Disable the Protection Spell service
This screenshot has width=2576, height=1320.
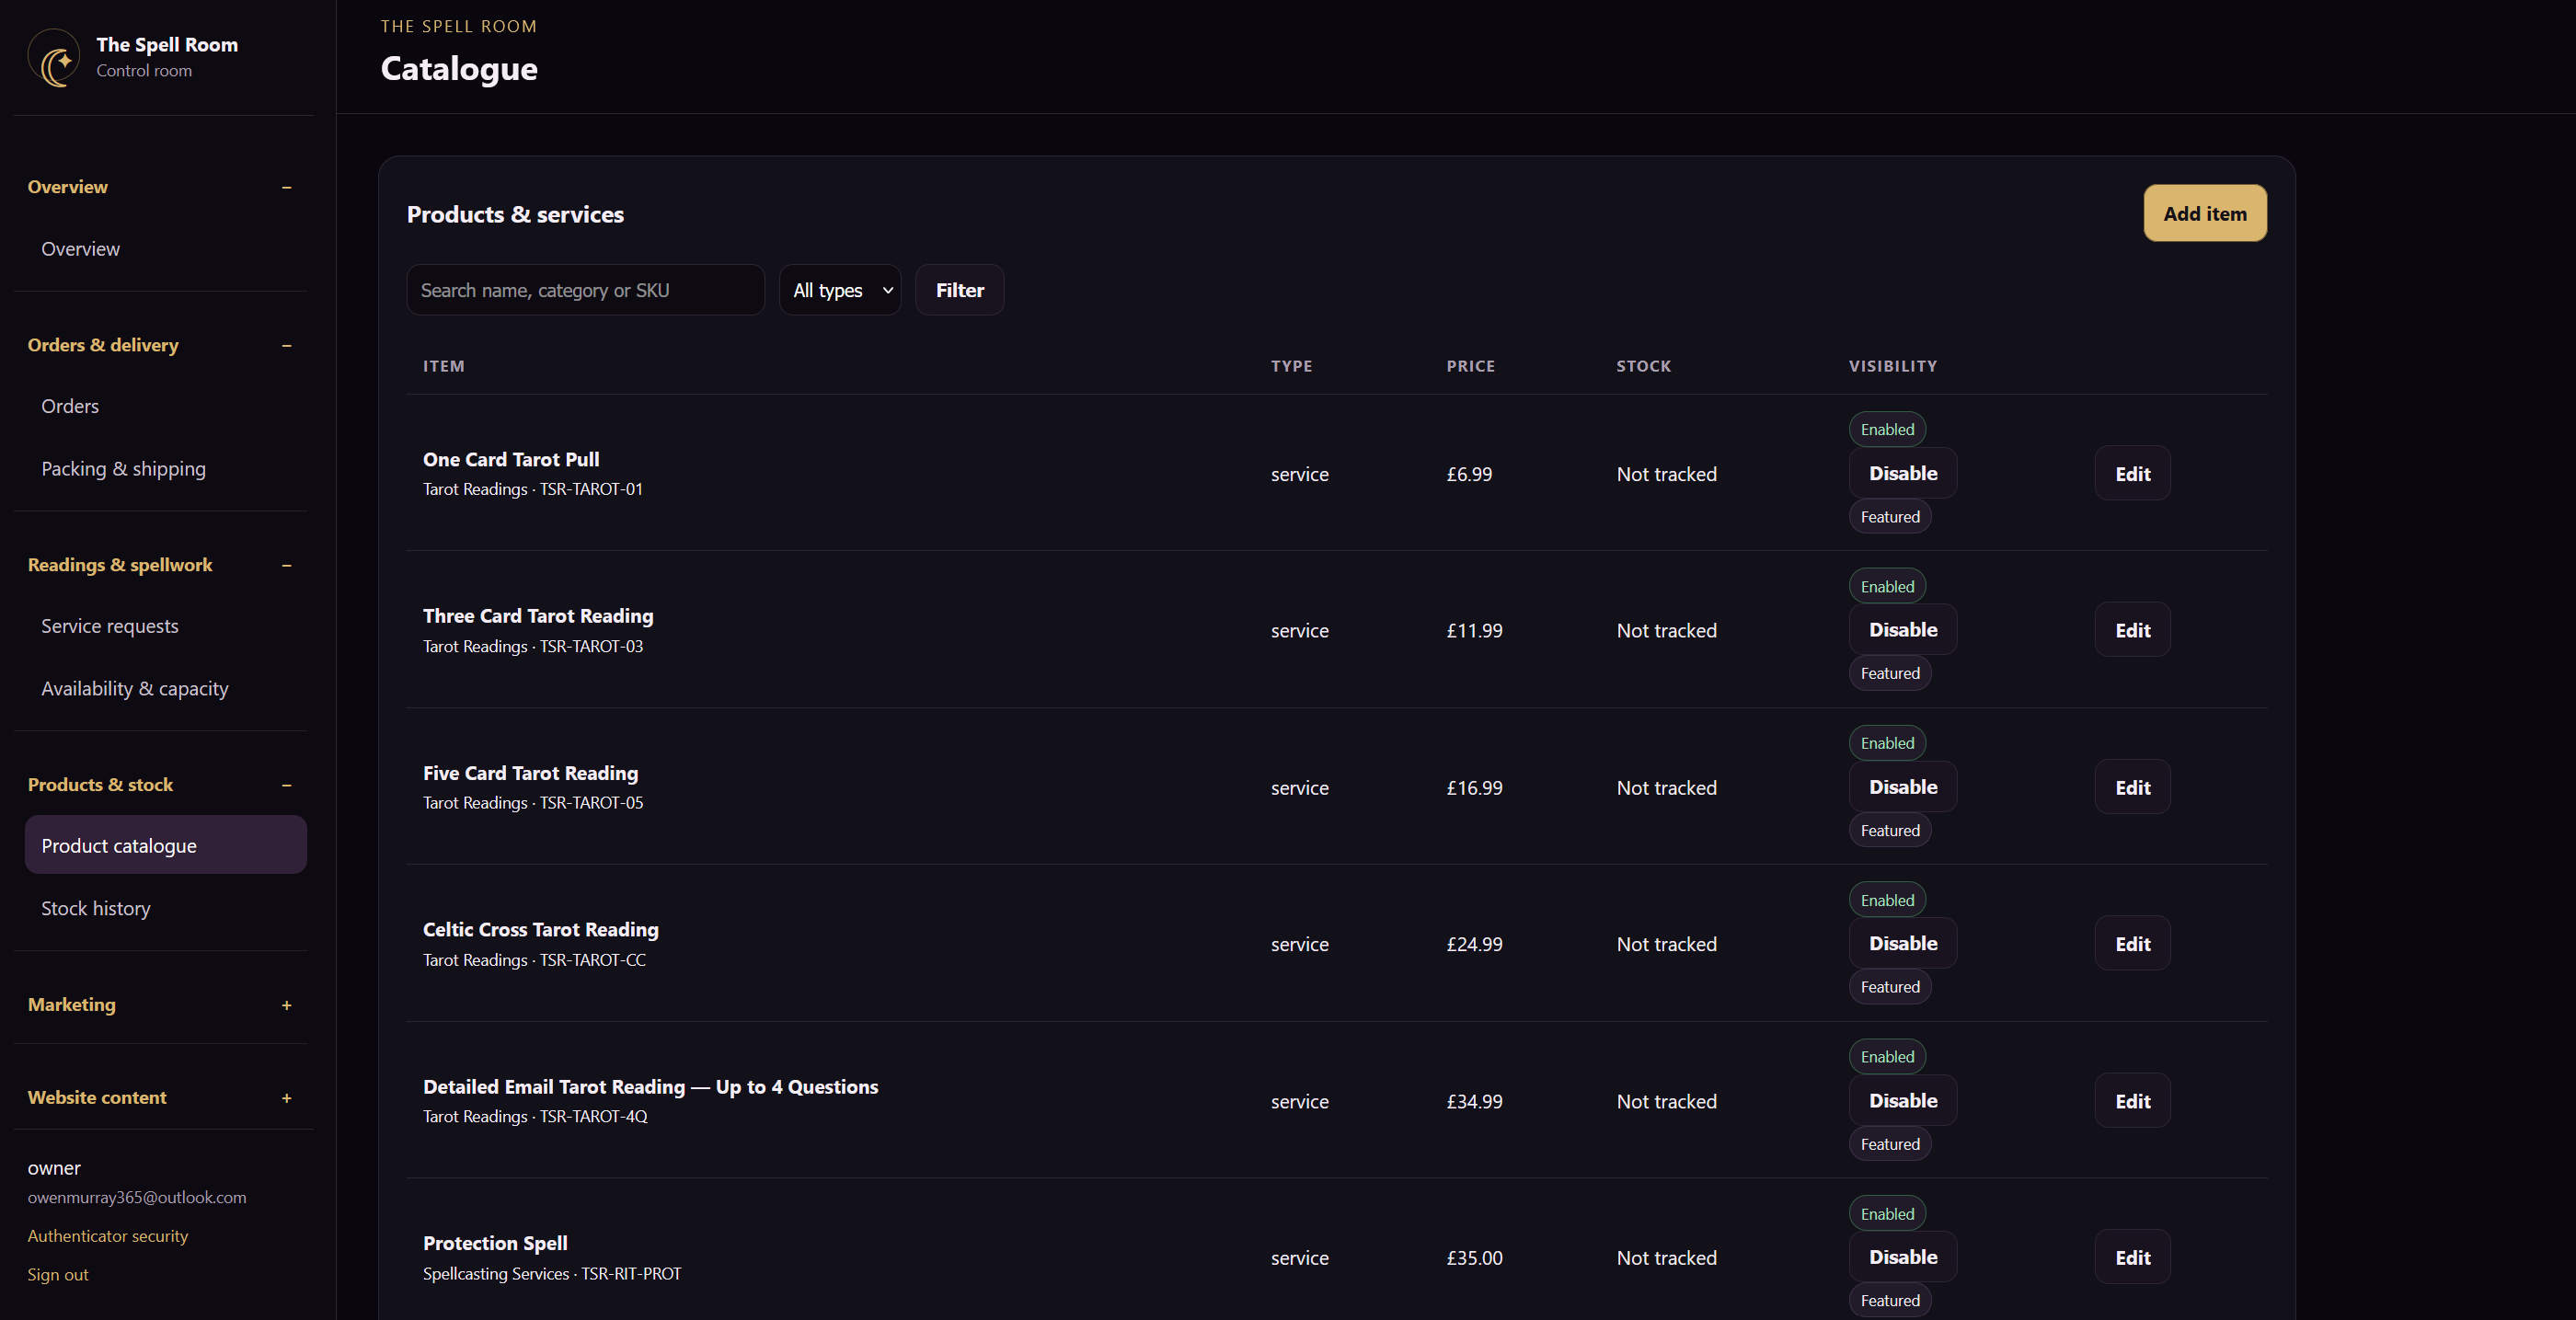[1903, 1257]
